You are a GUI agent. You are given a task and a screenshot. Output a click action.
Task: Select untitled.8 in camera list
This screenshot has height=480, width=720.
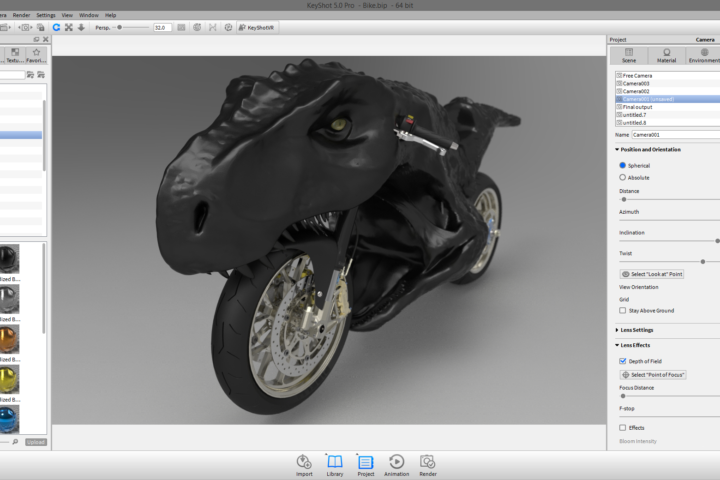point(668,123)
